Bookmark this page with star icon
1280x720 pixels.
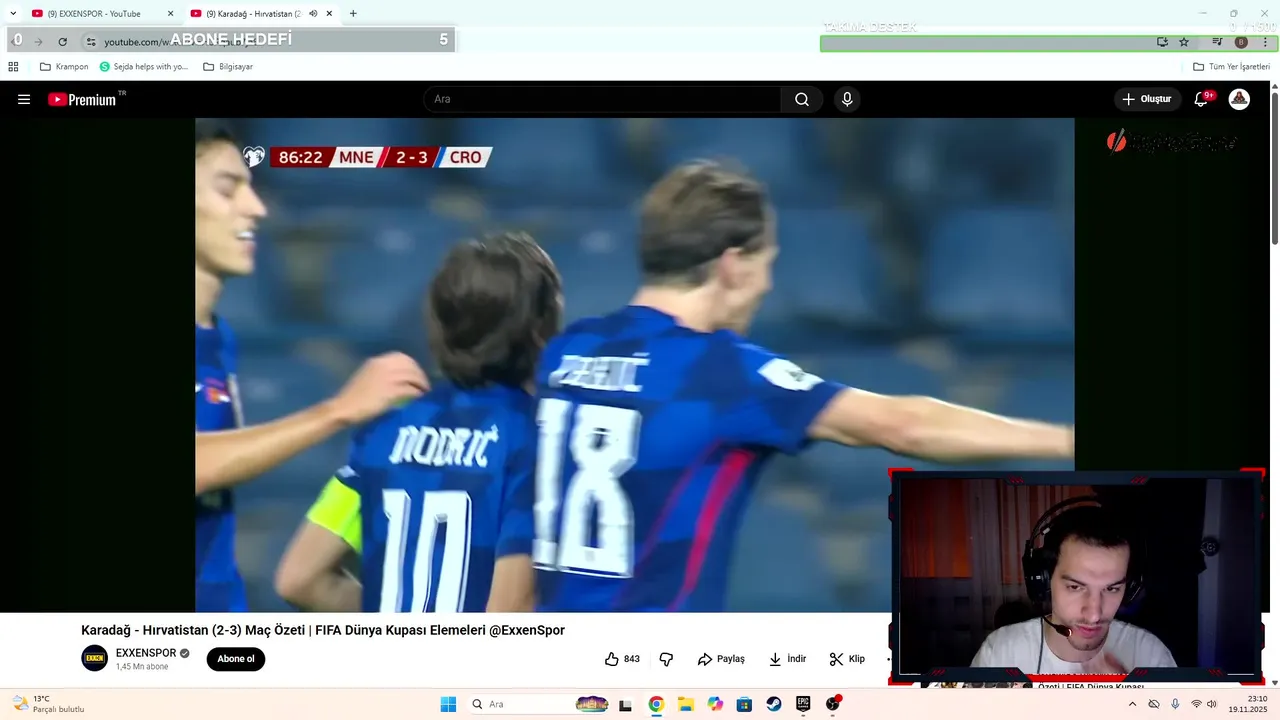click(1184, 42)
